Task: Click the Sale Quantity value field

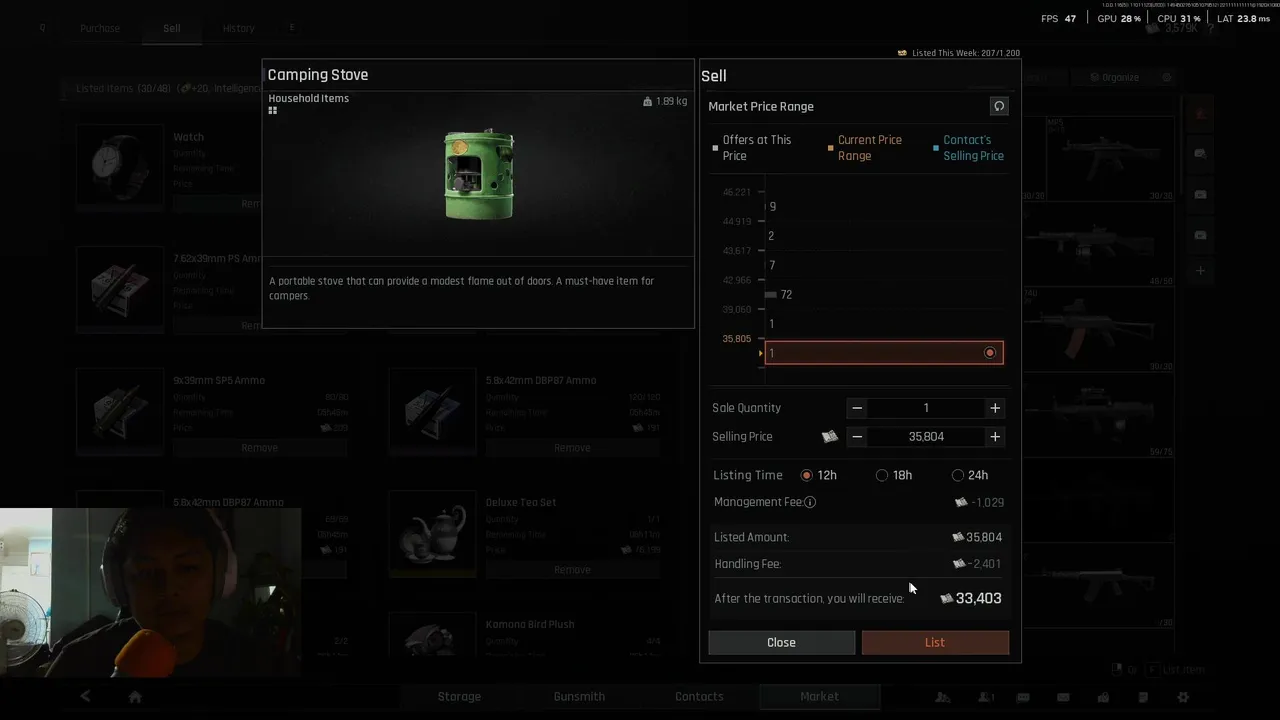Action: coord(926,408)
